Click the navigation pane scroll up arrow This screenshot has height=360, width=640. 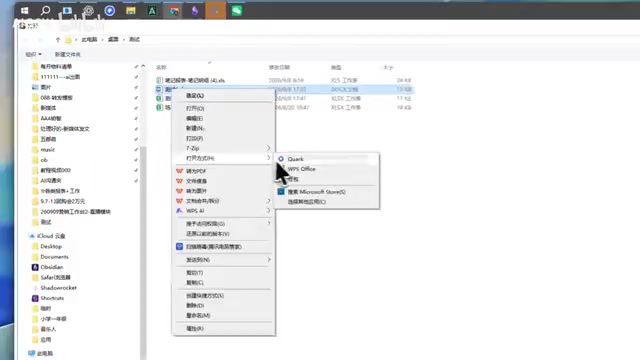tap(143, 66)
